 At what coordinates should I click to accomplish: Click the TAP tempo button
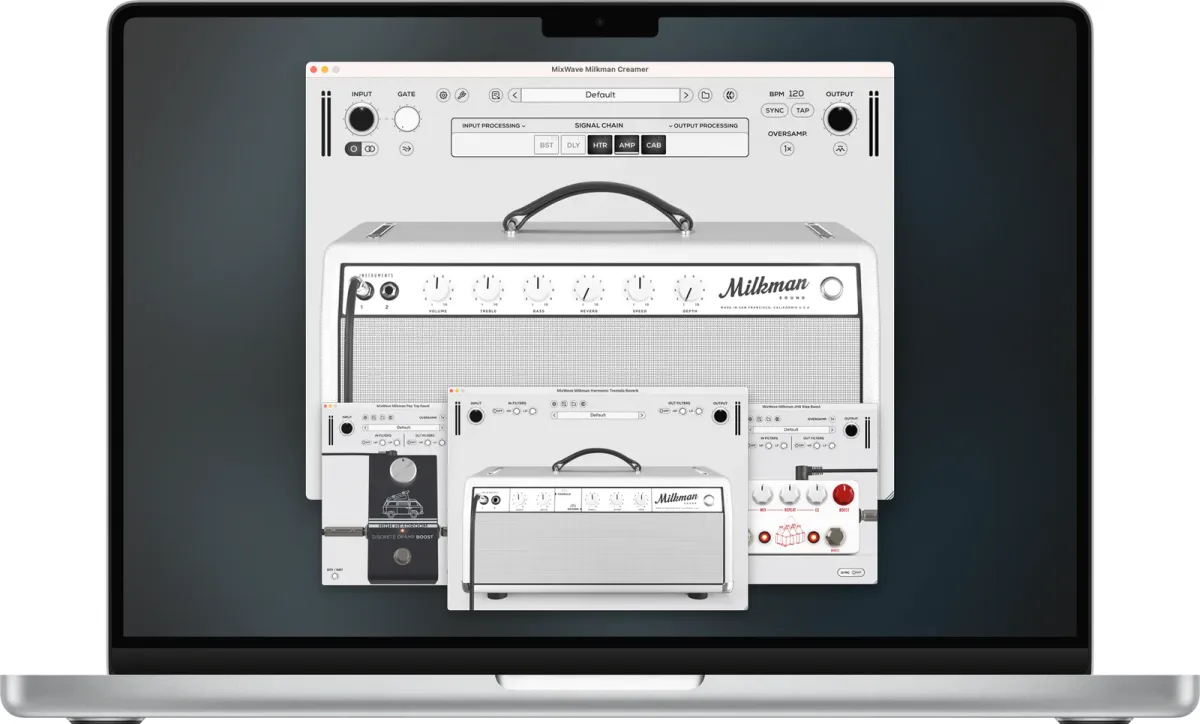tap(803, 111)
